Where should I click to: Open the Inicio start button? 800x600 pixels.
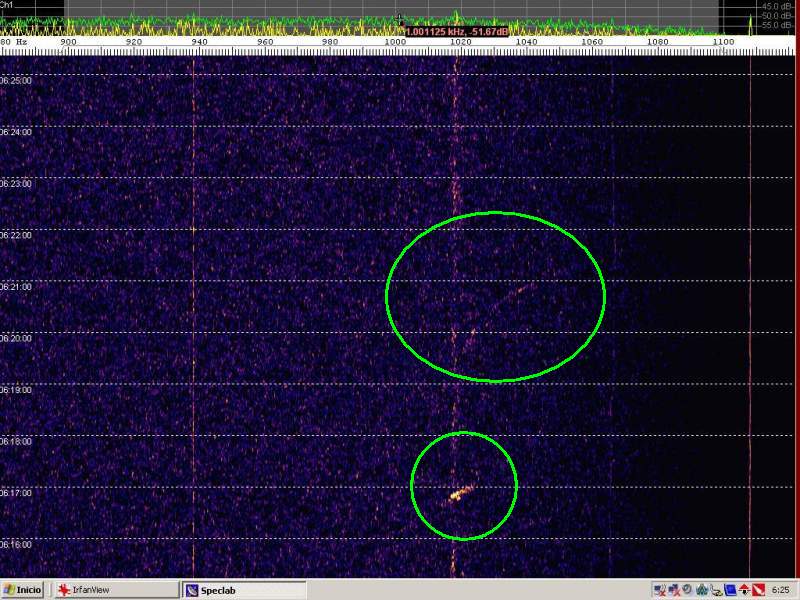(22, 590)
